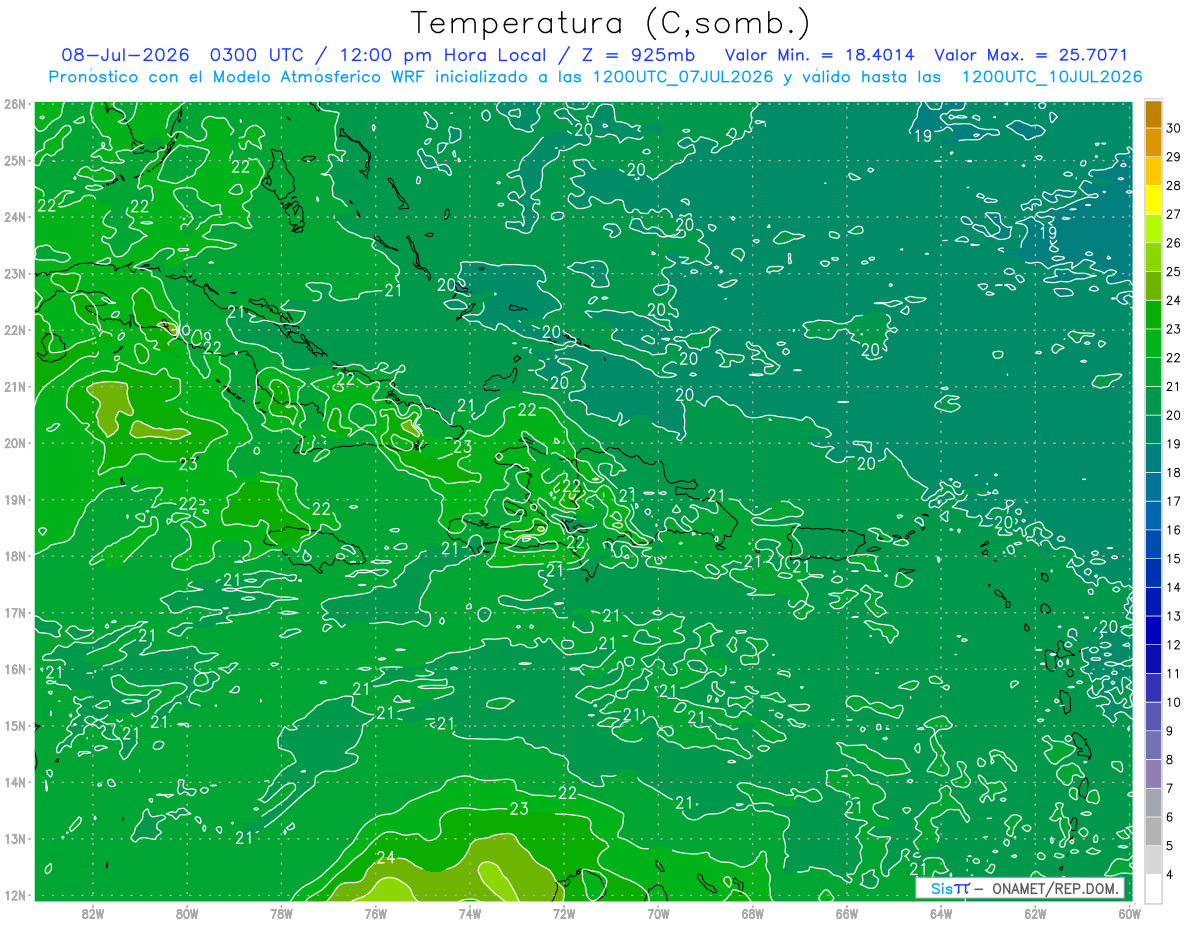Click the 74W longitude axis label

[x=469, y=913]
